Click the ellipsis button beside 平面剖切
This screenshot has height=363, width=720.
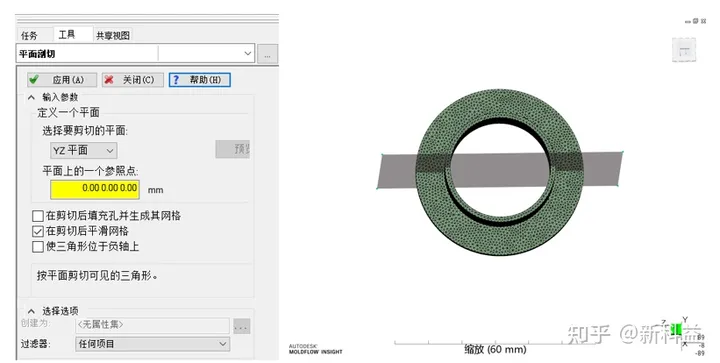tap(267, 54)
